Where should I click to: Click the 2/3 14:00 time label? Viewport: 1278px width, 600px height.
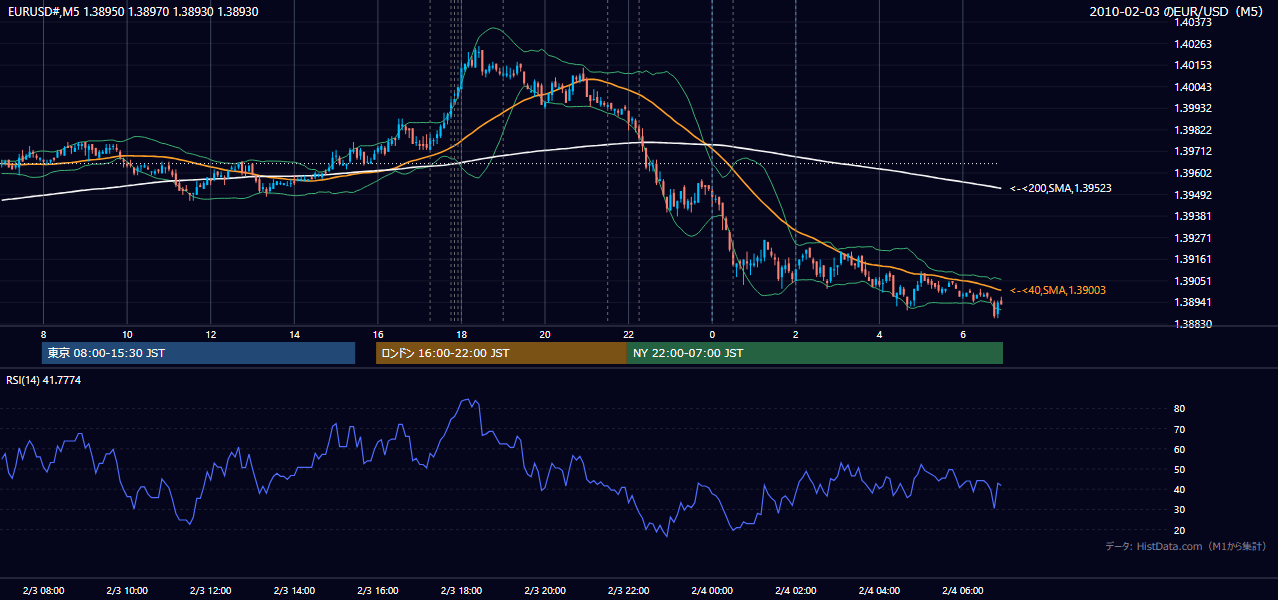point(294,590)
